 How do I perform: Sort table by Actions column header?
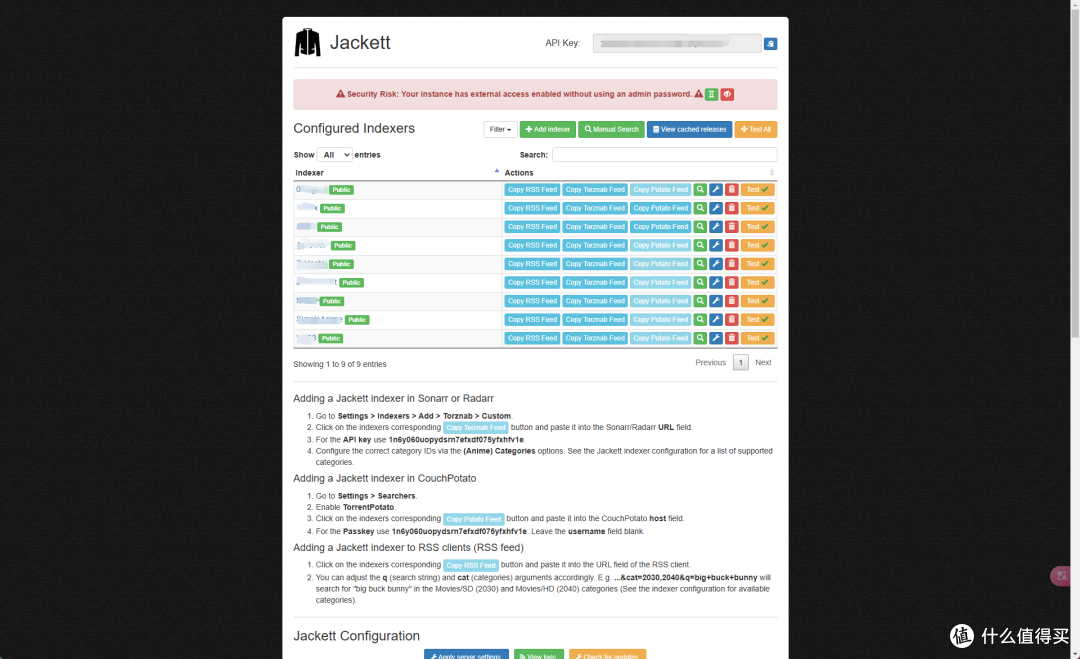pyautogui.click(x=639, y=173)
